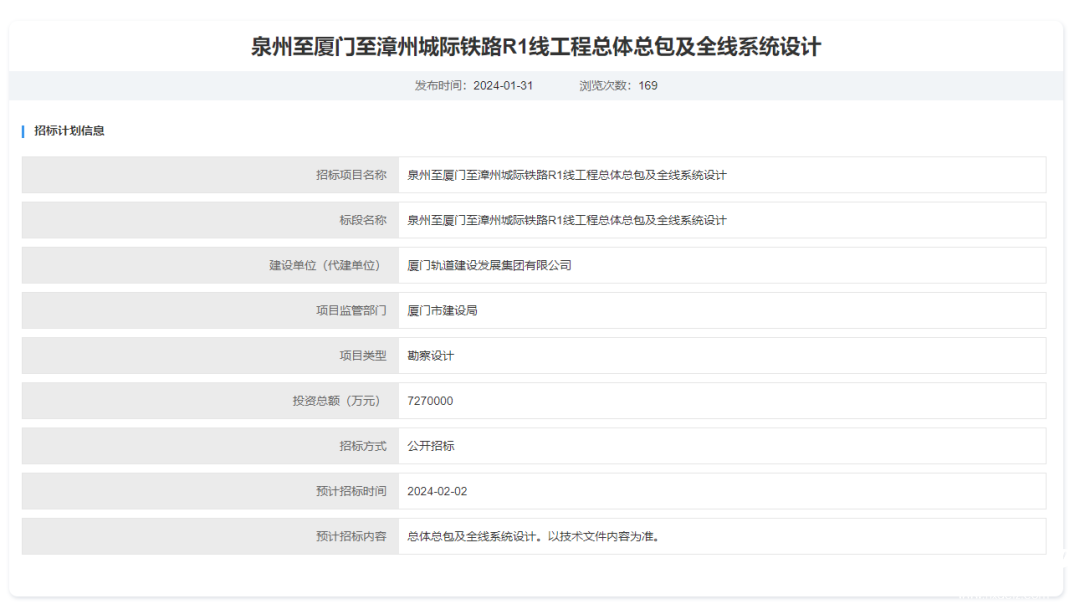
Task: Click the 预计招标时间 label
Action: (351, 491)
